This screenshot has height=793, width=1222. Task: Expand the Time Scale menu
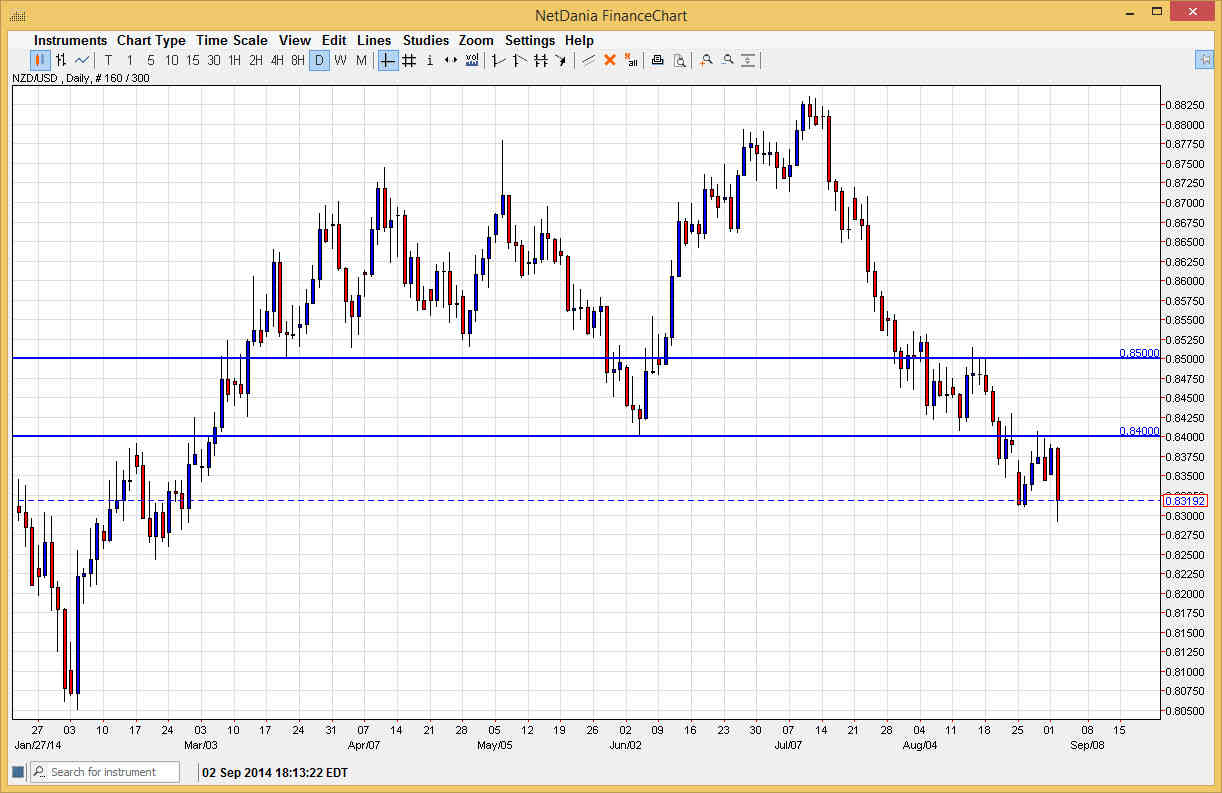click(x=231, y=40)
